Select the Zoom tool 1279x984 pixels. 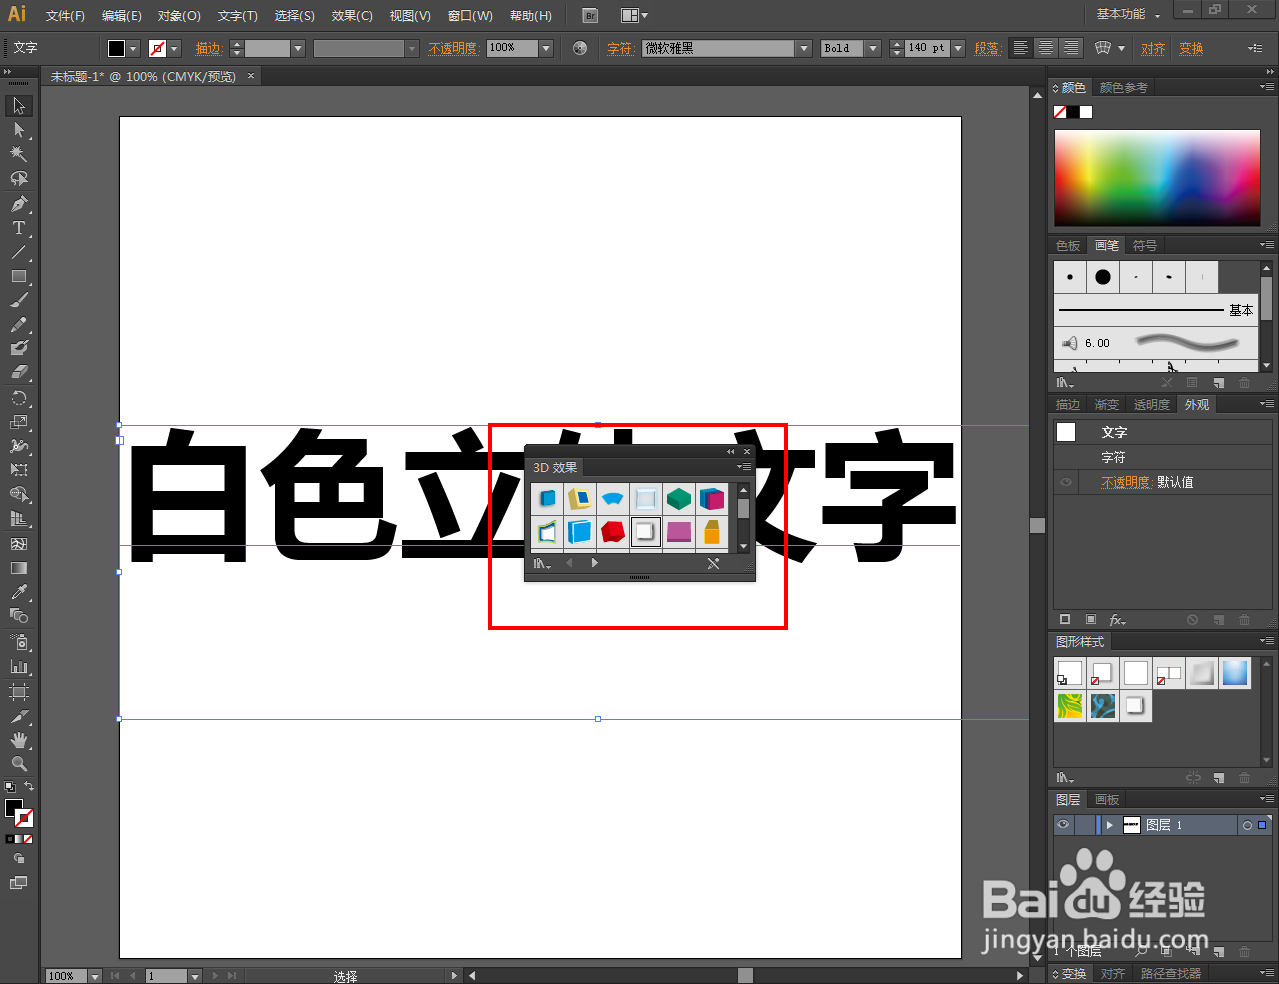[x=19, y=764]
